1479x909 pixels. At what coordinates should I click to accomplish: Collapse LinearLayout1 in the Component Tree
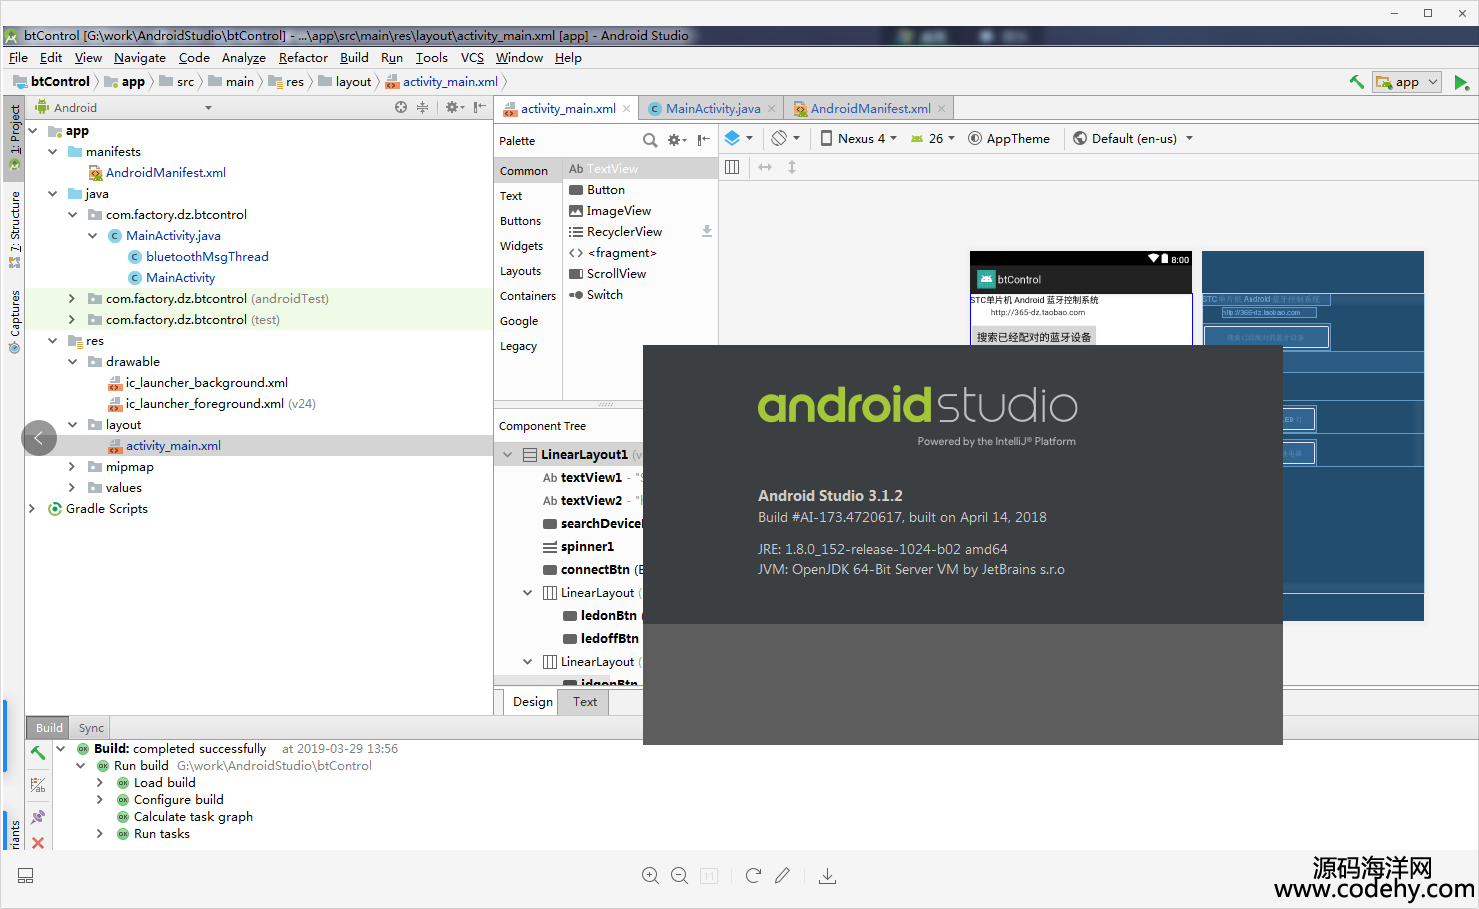[508, 455]
